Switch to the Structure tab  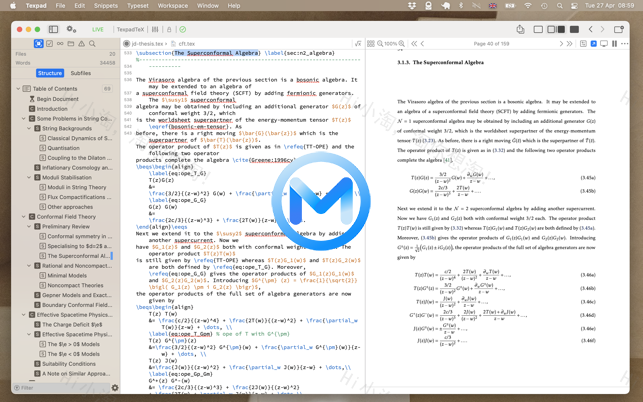(50, 73)
